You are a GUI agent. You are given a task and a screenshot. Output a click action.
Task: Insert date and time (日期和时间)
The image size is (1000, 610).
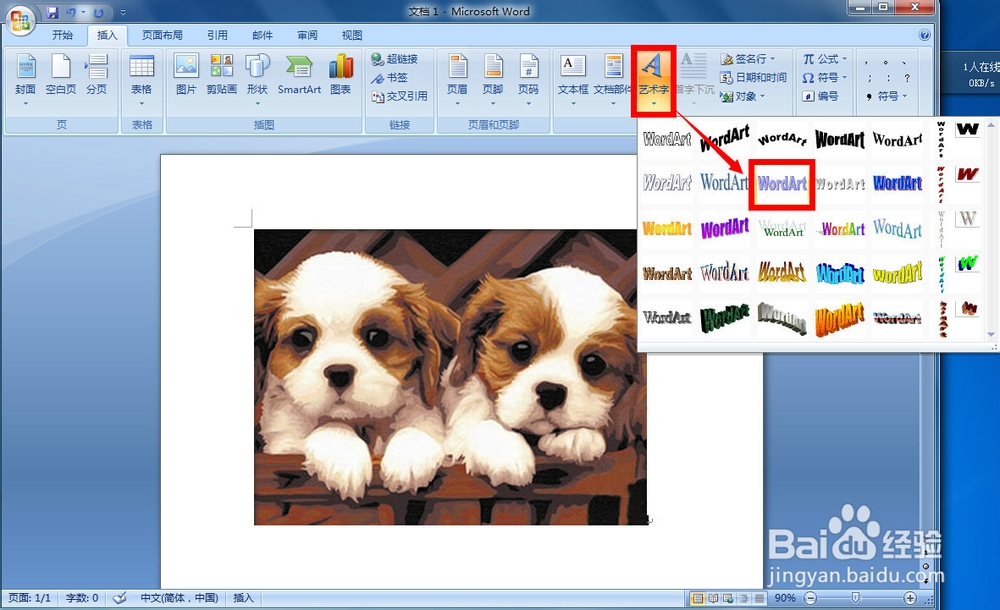(753, 77)
